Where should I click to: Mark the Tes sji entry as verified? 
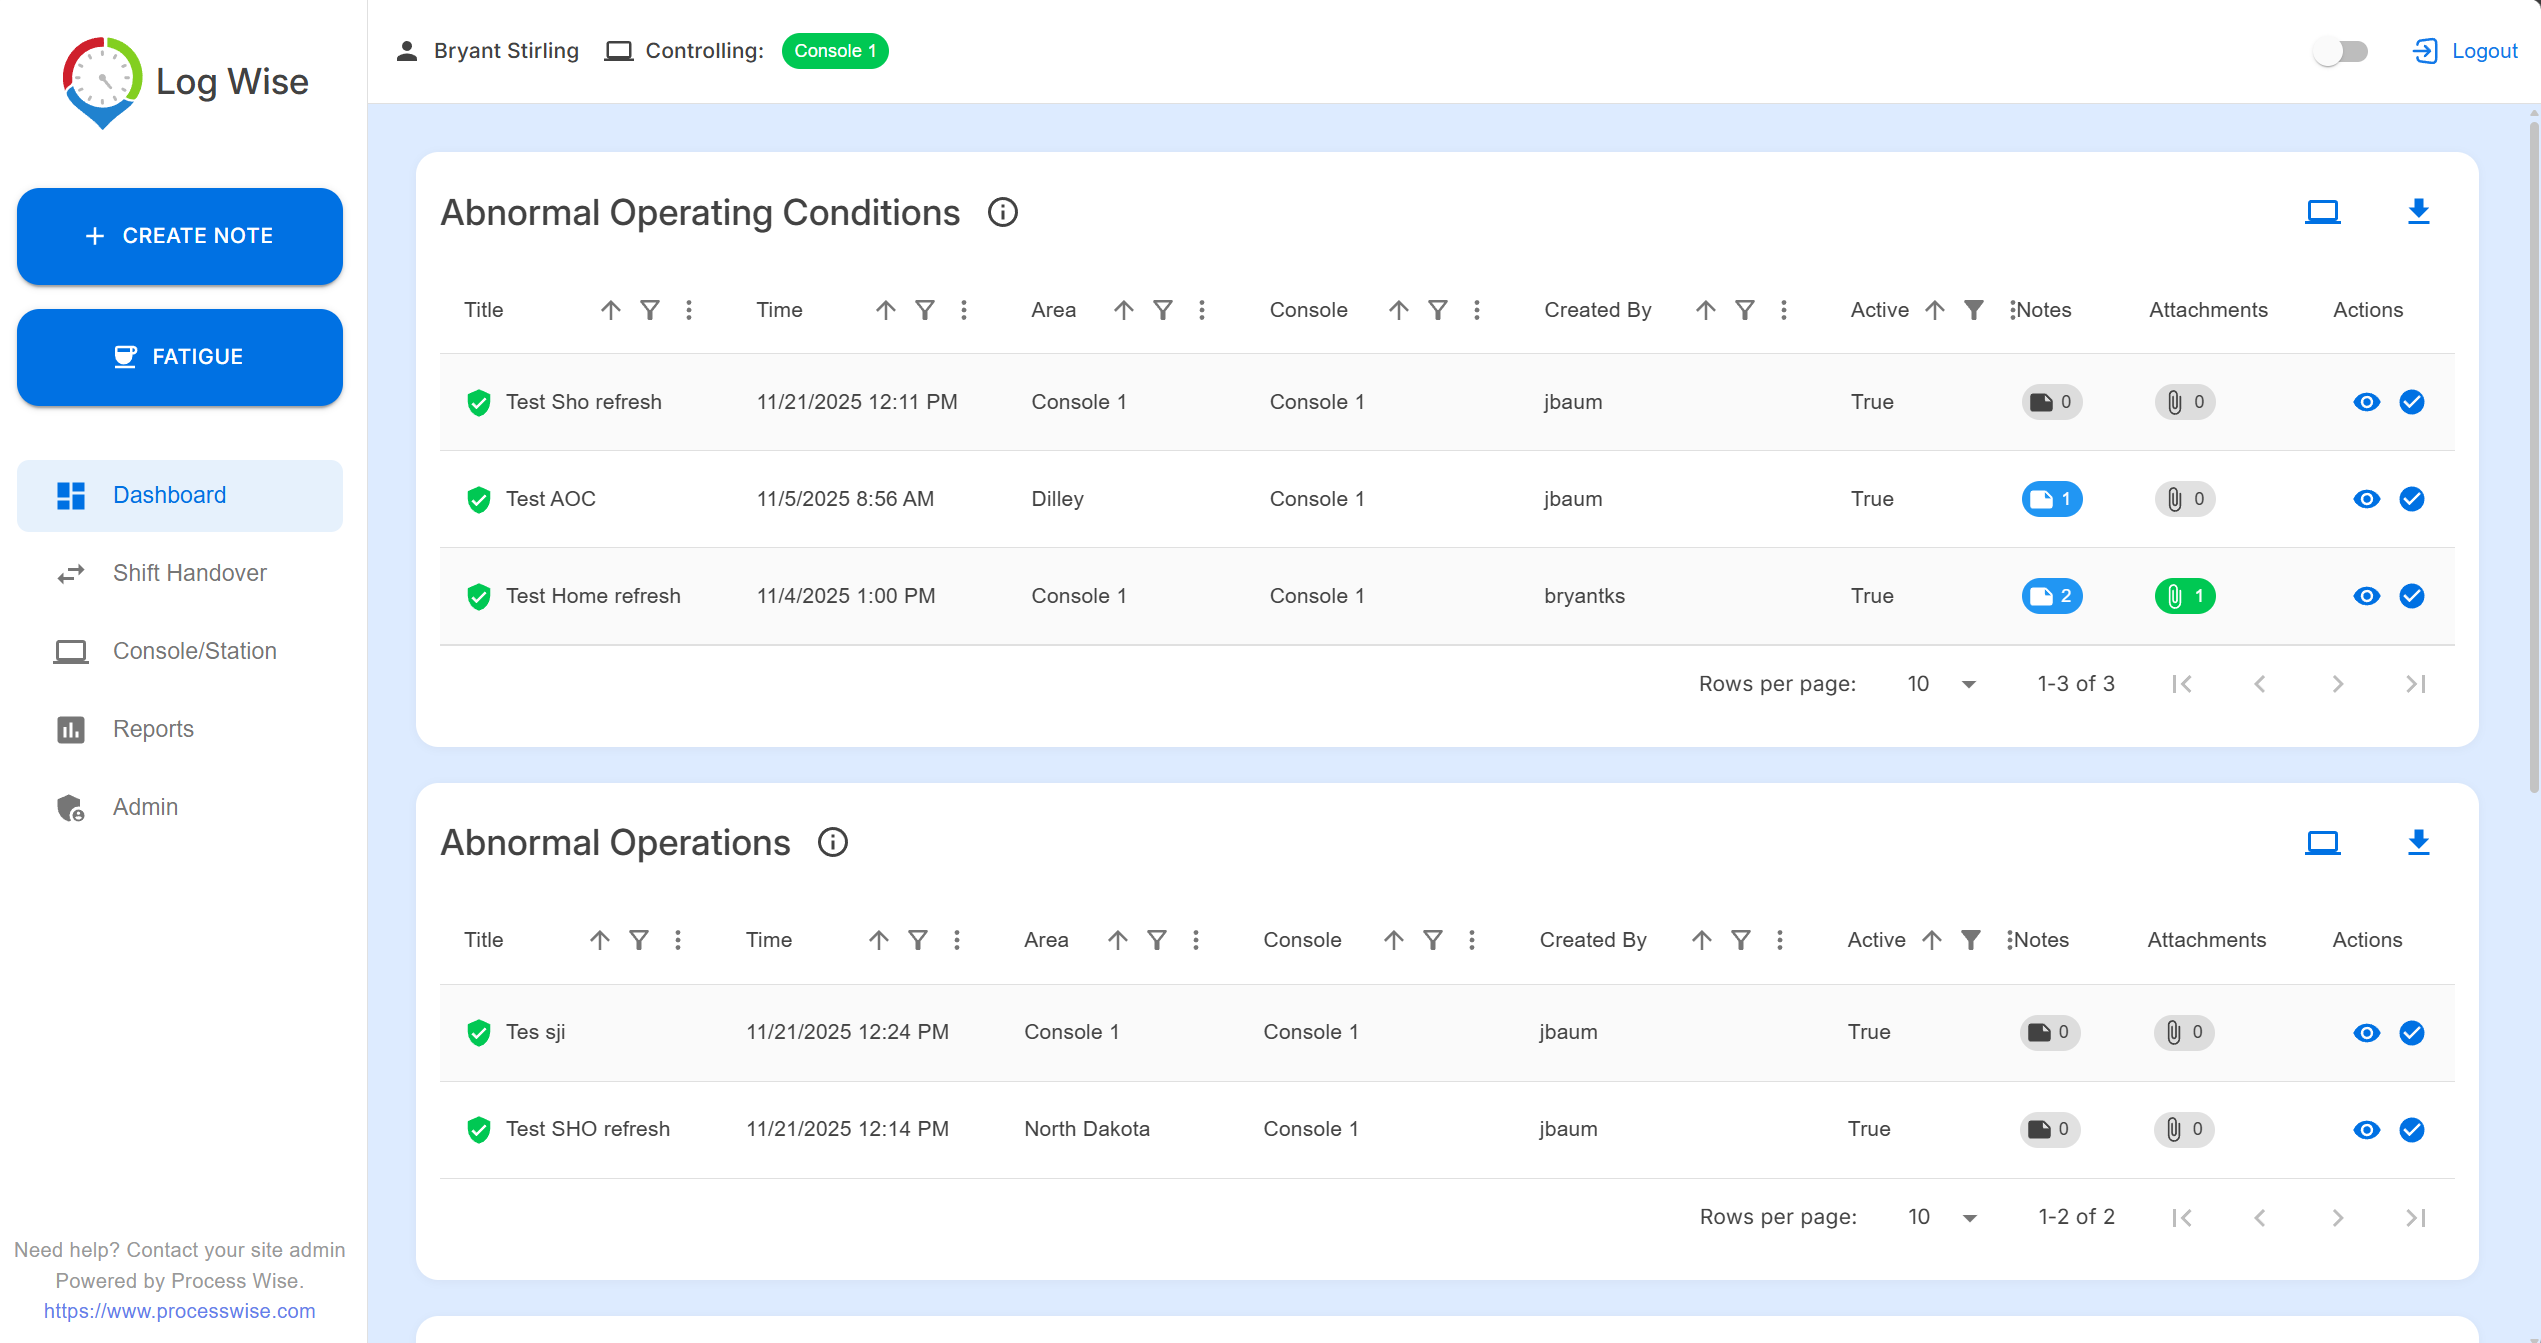[2412, 1033]
